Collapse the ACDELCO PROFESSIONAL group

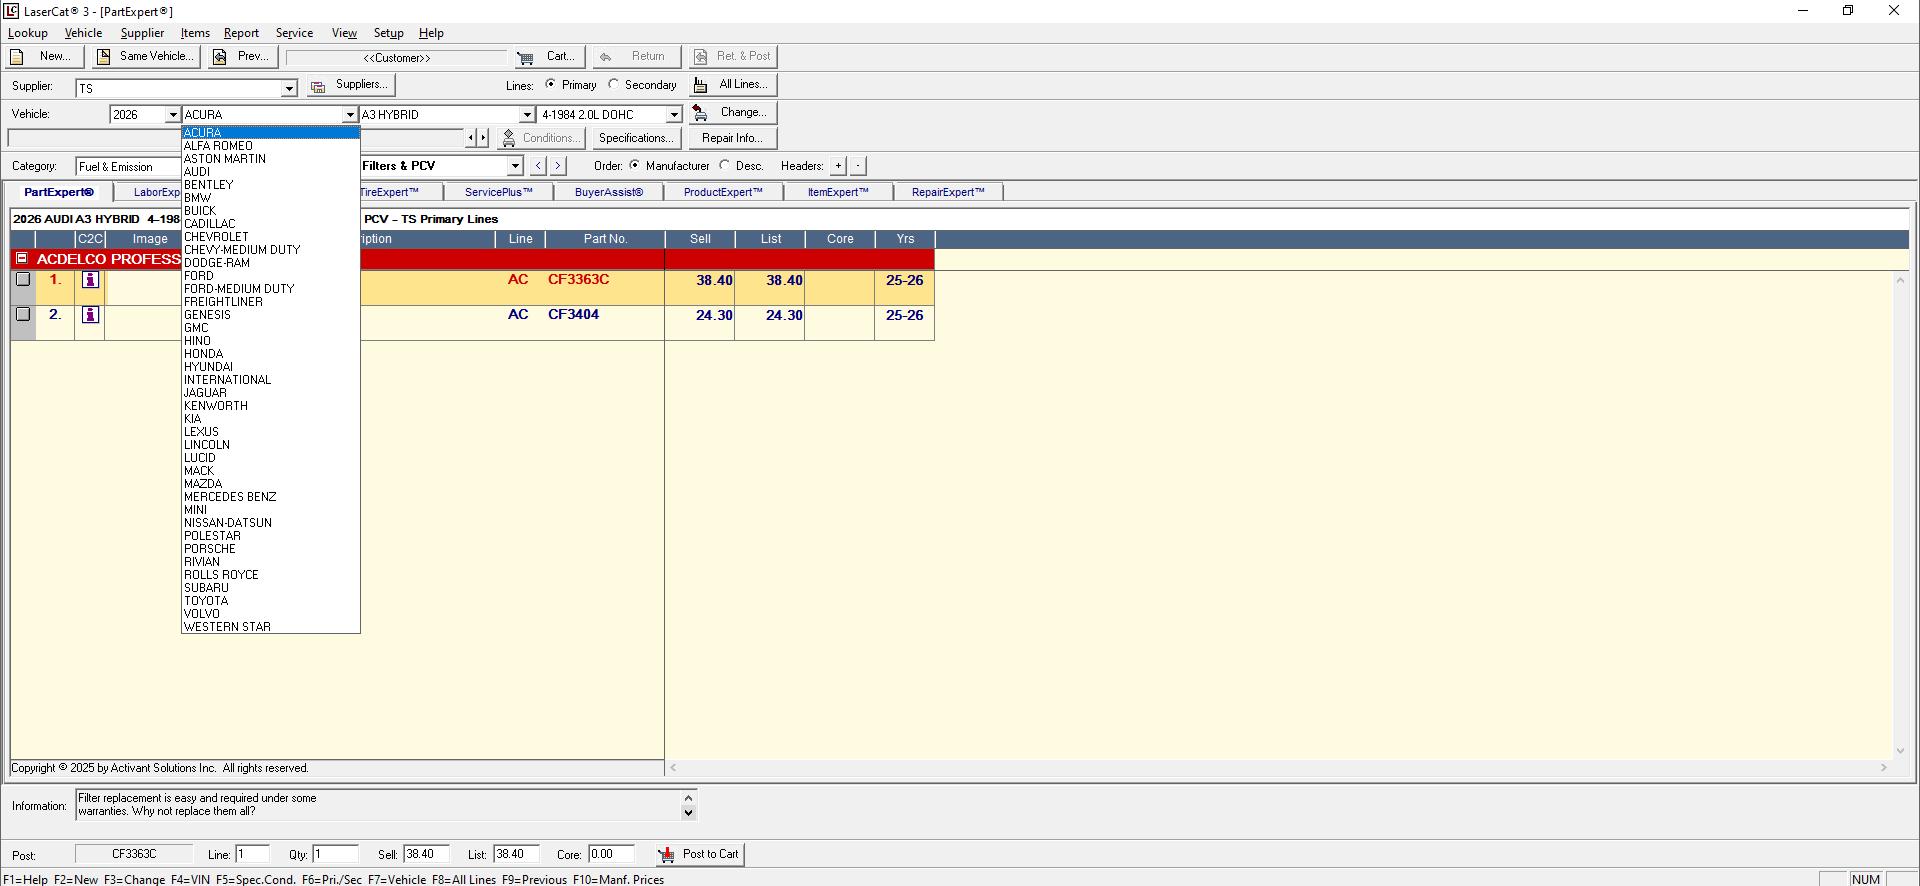pos(22,259)
